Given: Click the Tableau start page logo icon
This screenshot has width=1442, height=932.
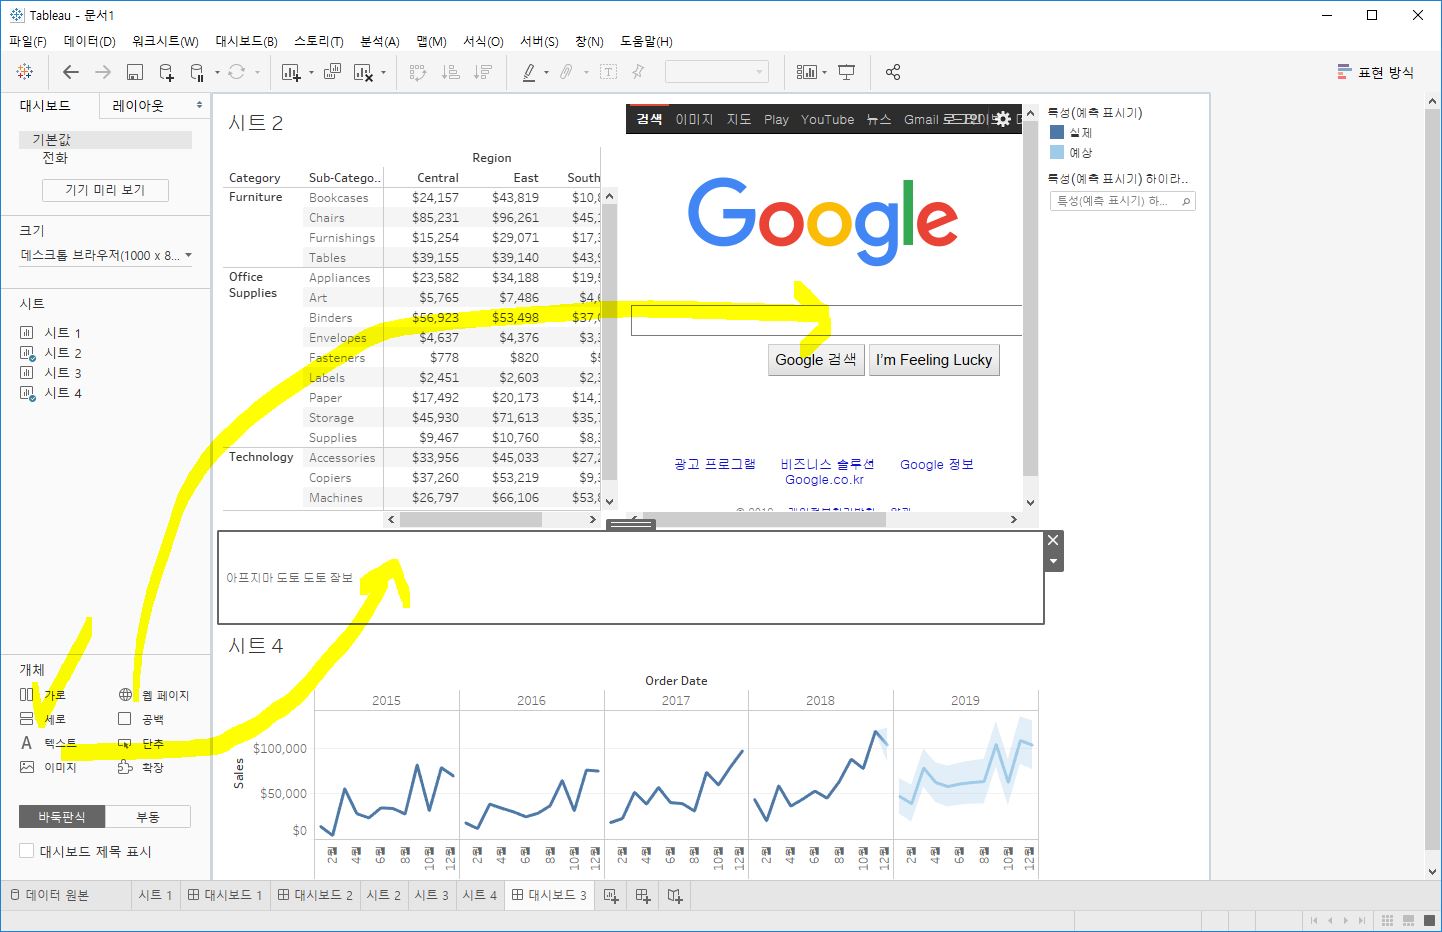Looking at the screenshot, I should click(x=25, y=72).
